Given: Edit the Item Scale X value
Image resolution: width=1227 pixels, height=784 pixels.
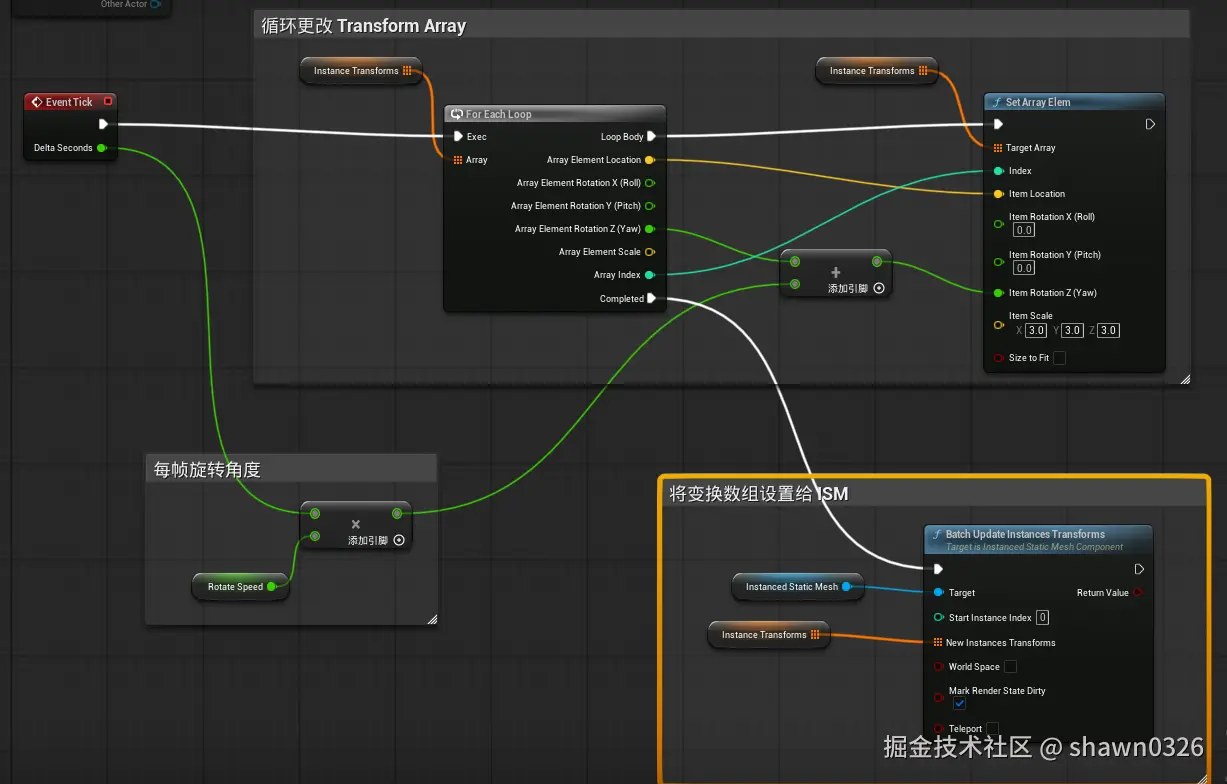Looking at the screenshot, I should pos(1036,331).
